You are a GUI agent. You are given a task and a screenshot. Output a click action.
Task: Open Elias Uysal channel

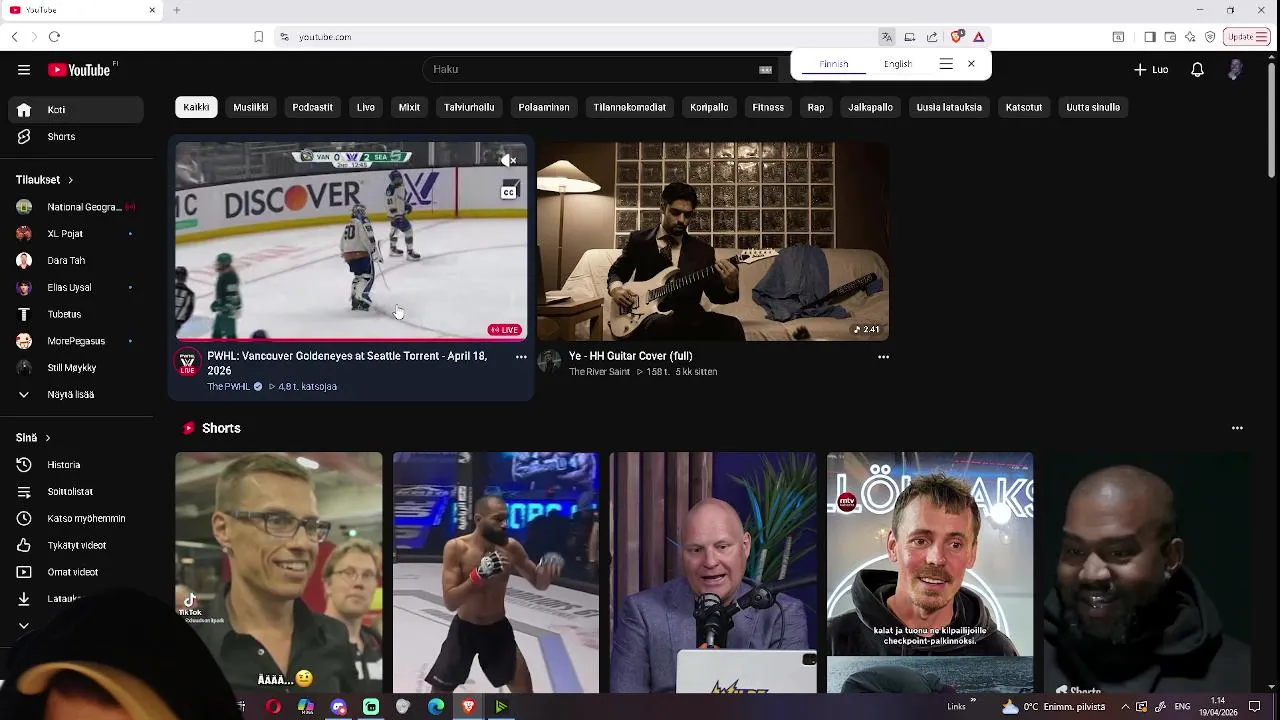(x=76, y=288)
